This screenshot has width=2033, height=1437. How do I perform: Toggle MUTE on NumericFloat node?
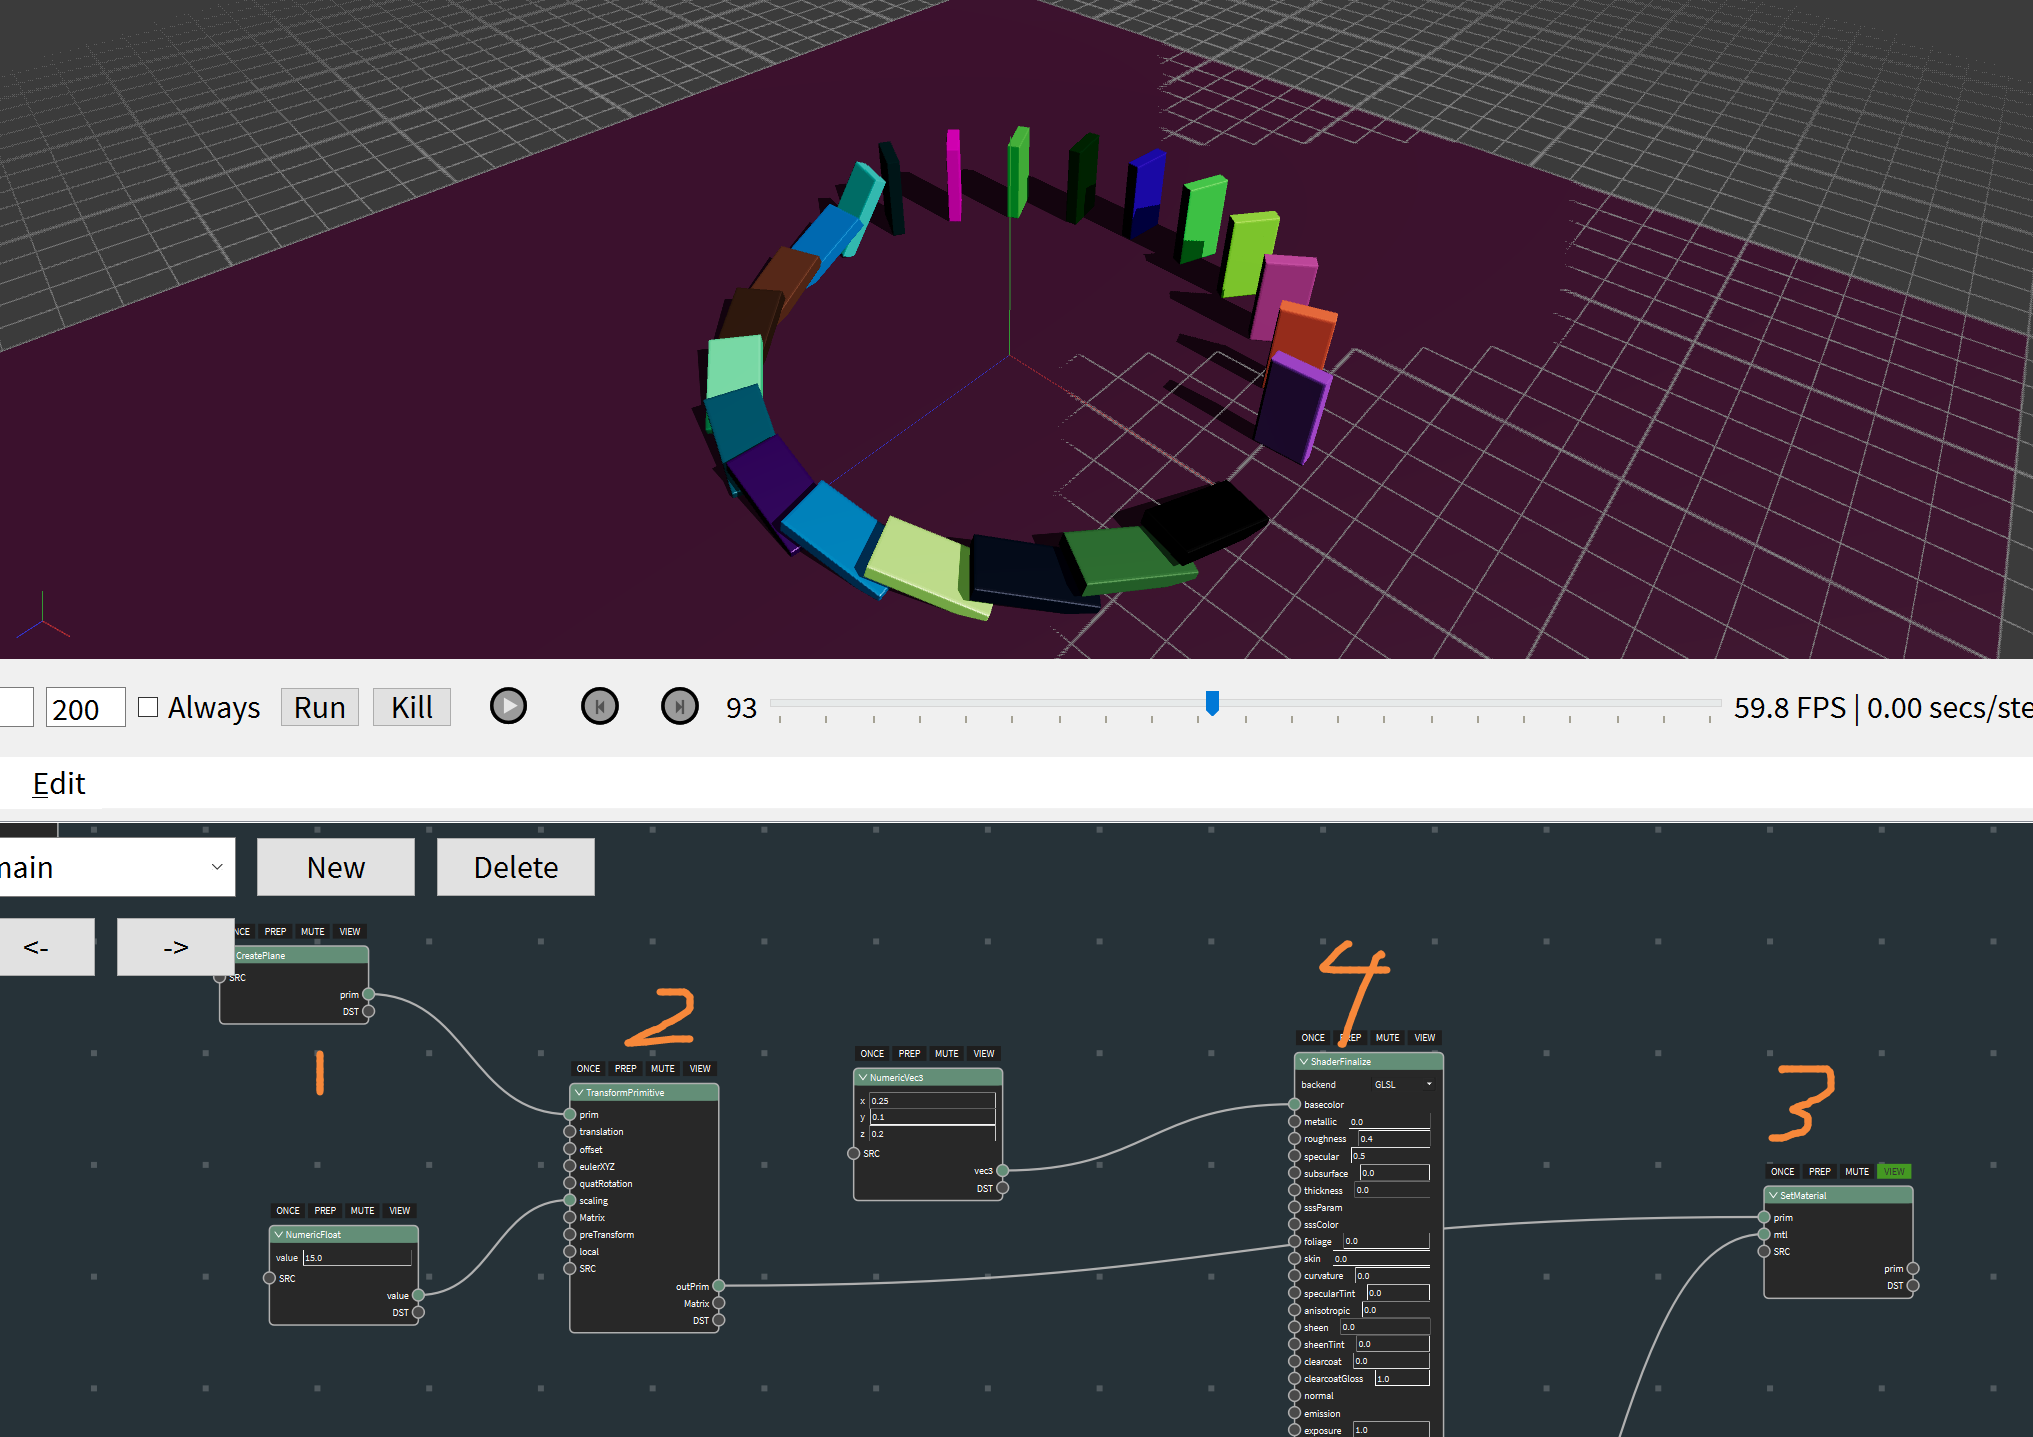click(362, 1210)
